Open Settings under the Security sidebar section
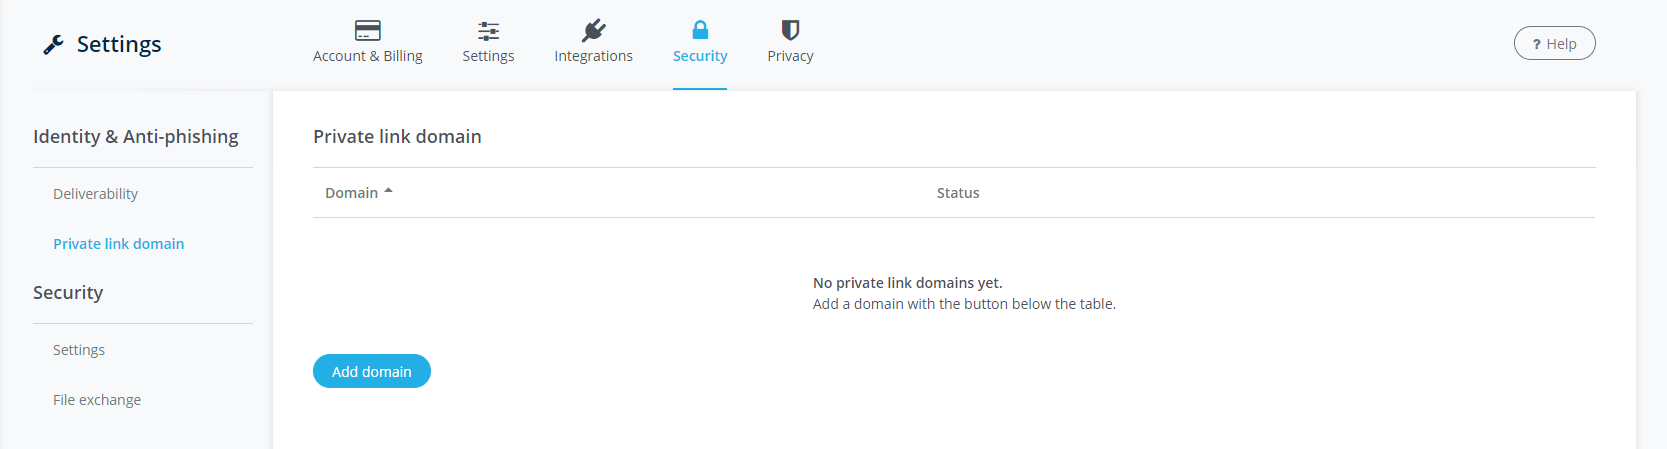This screenshot has height=449, width=1667. (79, 350)
